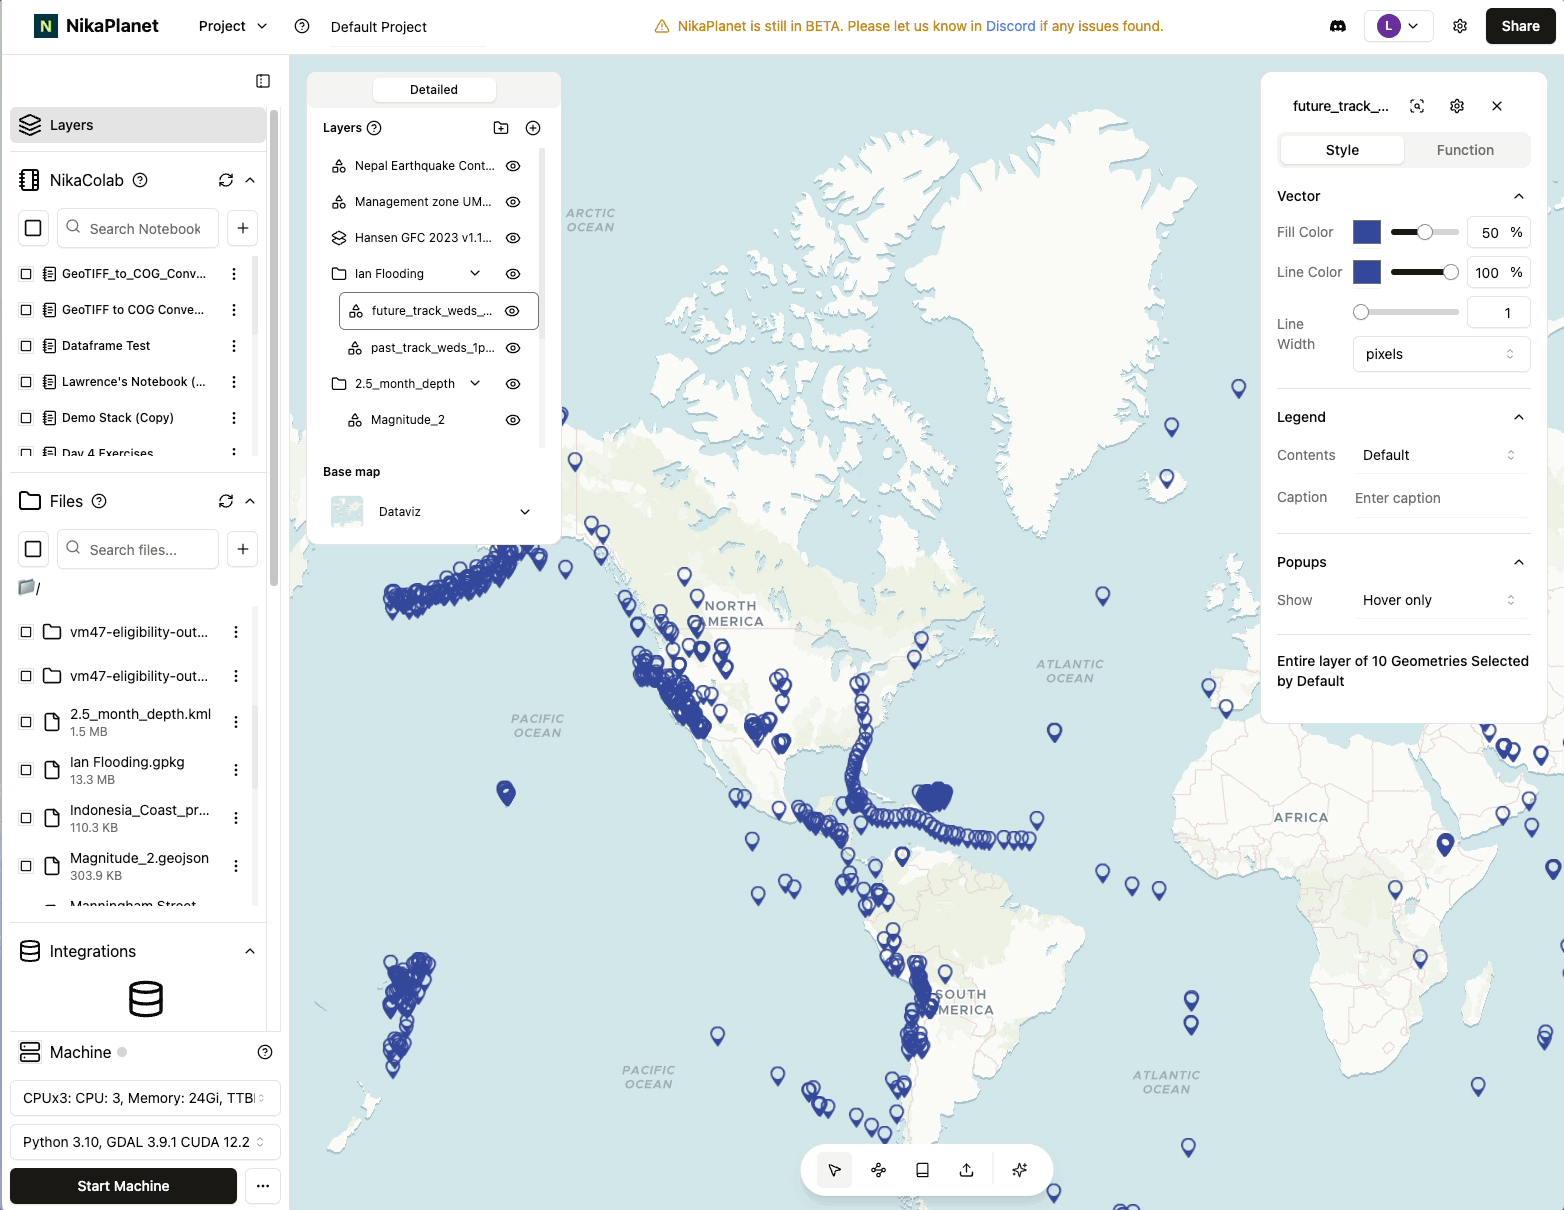
Task: Select the Detailed view tab
Action: (x=434, y=90)
